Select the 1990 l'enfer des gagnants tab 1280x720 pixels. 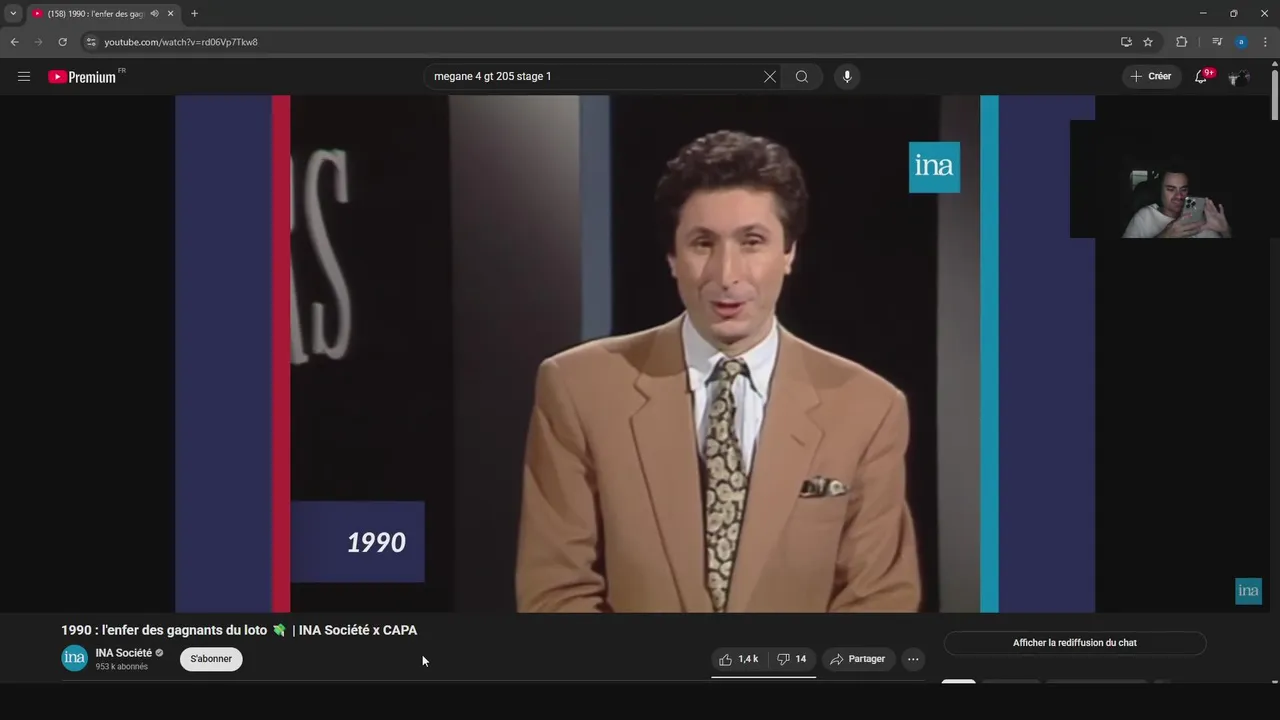coord(103,14)
